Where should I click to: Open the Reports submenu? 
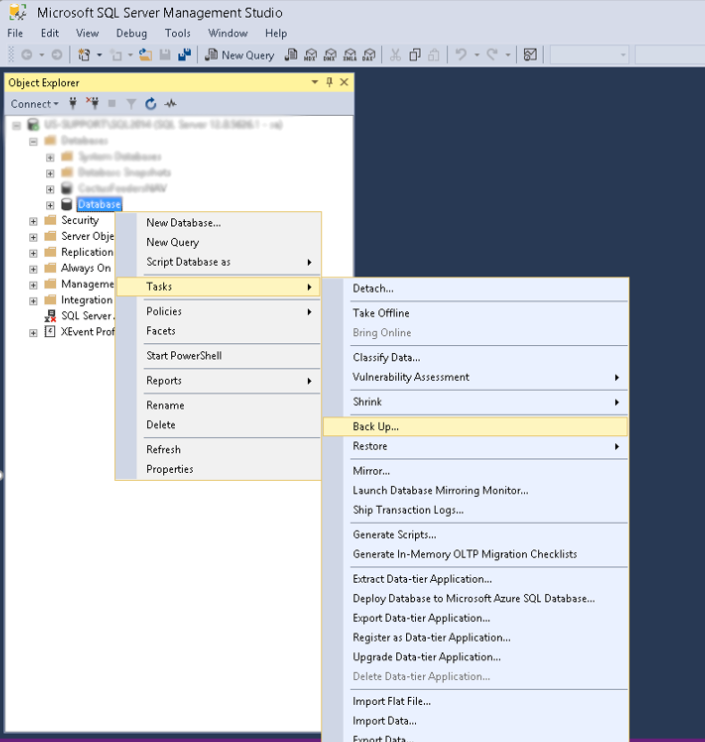(x=218, y=380)
